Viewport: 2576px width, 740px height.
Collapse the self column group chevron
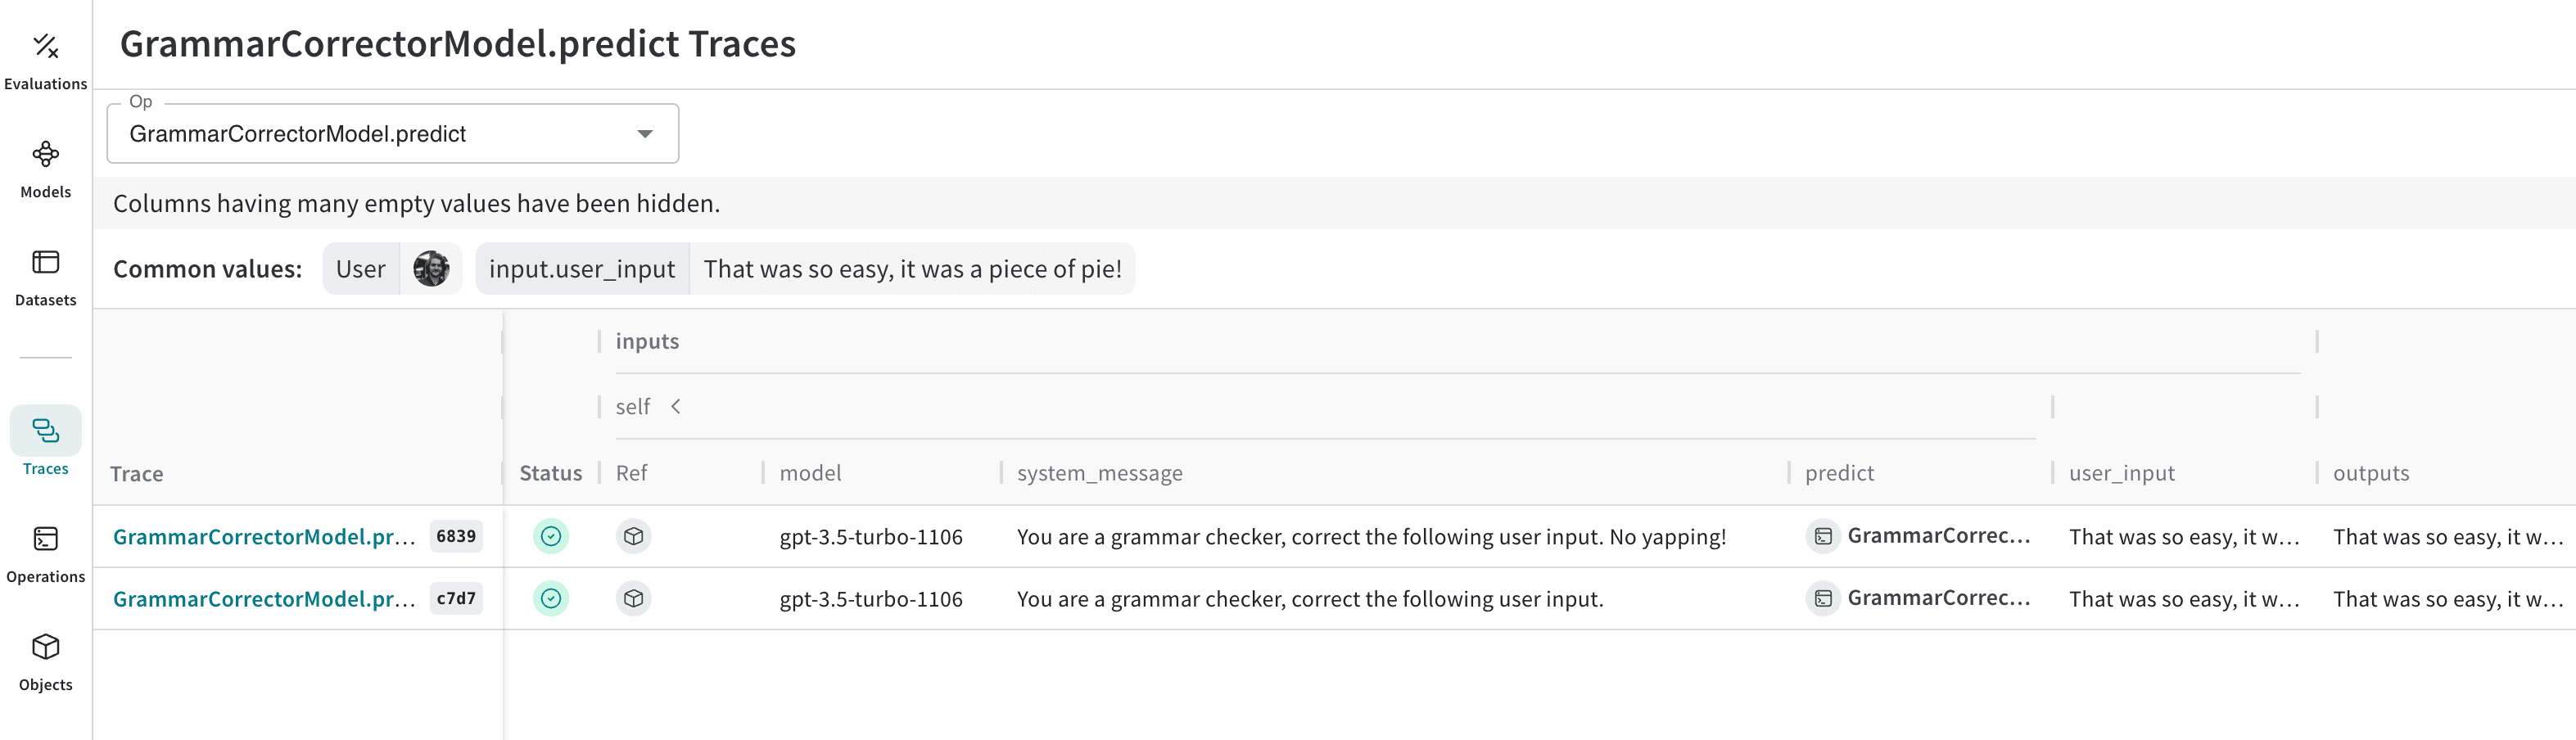point(676,406)
